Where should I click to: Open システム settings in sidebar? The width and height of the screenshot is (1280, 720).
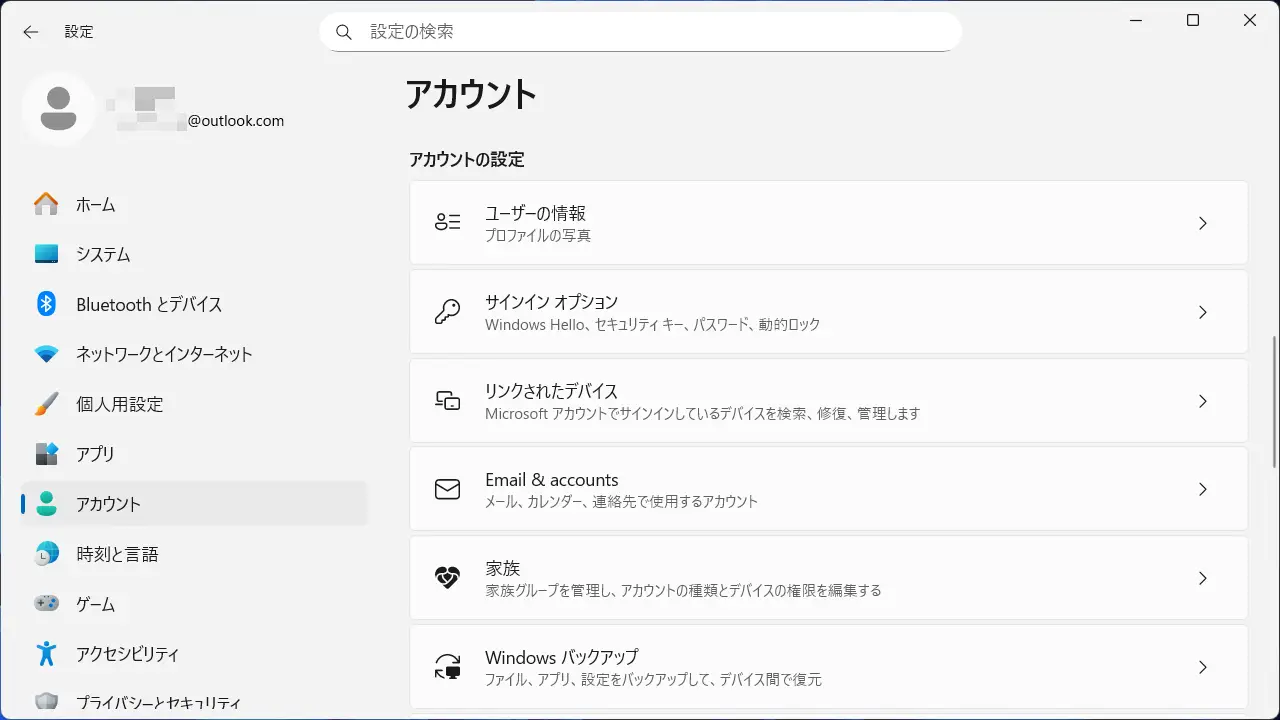pos(103,254)
